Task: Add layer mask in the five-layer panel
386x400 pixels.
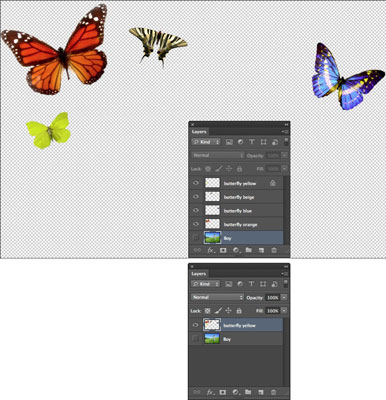Action: (x=223, y=250)
